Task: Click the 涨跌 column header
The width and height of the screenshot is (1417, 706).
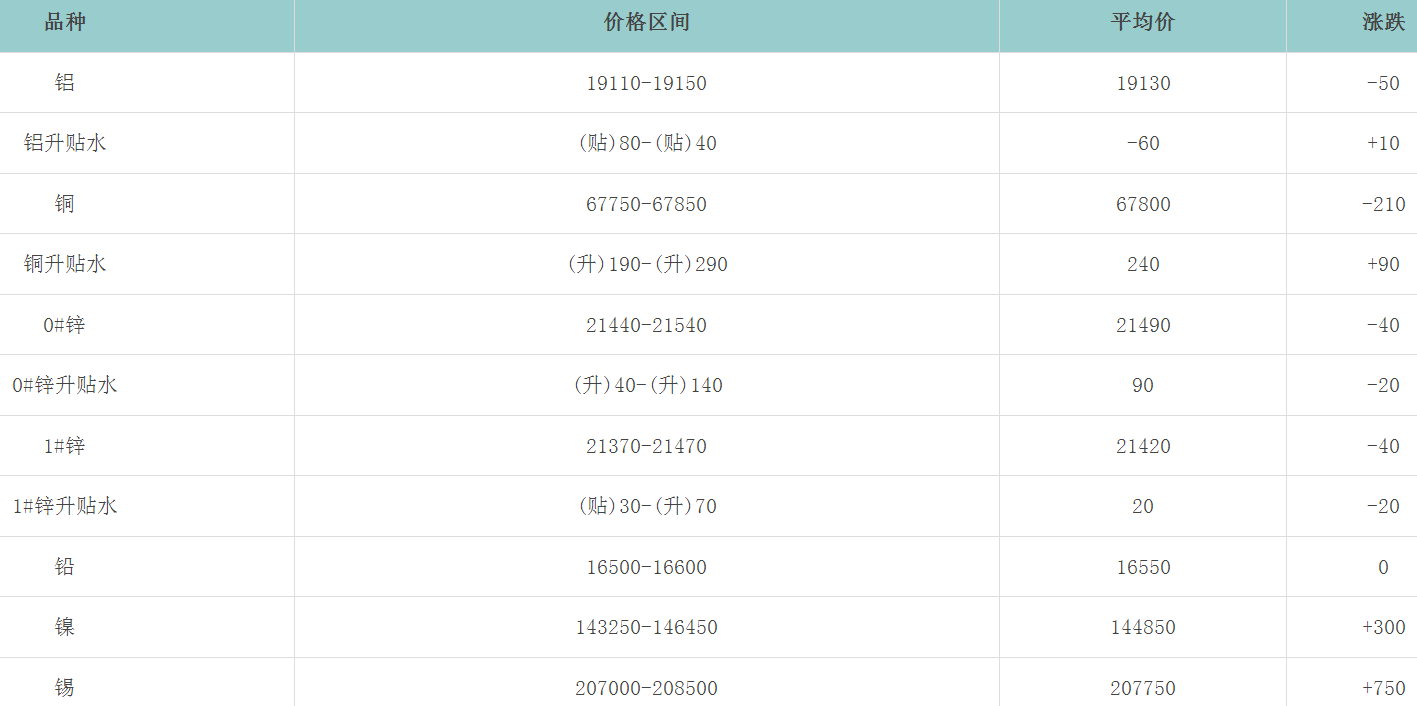Action: (x=1383, y=23)
